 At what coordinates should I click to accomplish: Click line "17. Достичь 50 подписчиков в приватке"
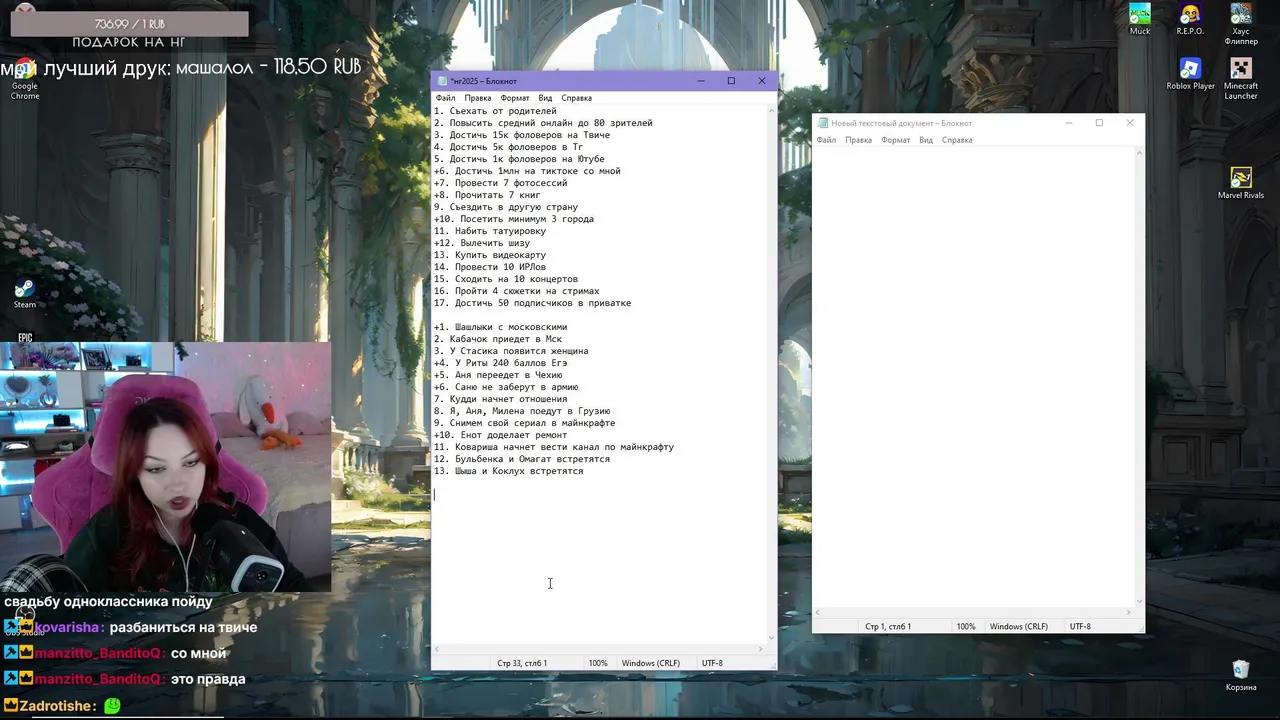click(x=532, y=303)
